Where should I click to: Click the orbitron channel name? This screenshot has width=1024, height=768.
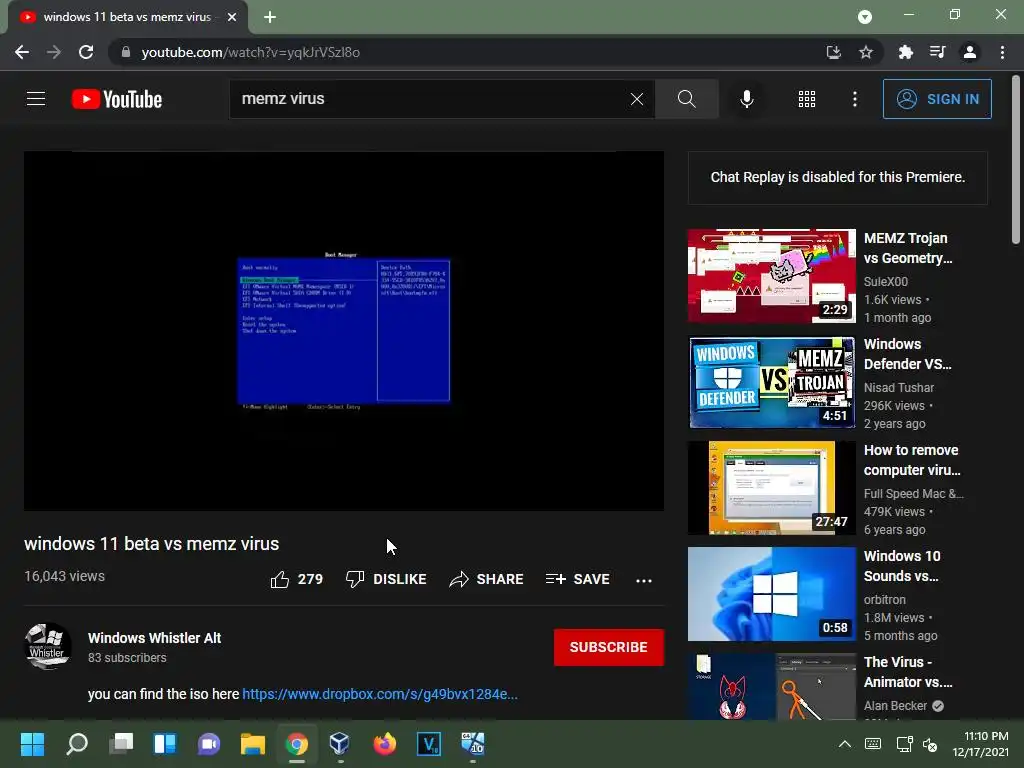885,600
